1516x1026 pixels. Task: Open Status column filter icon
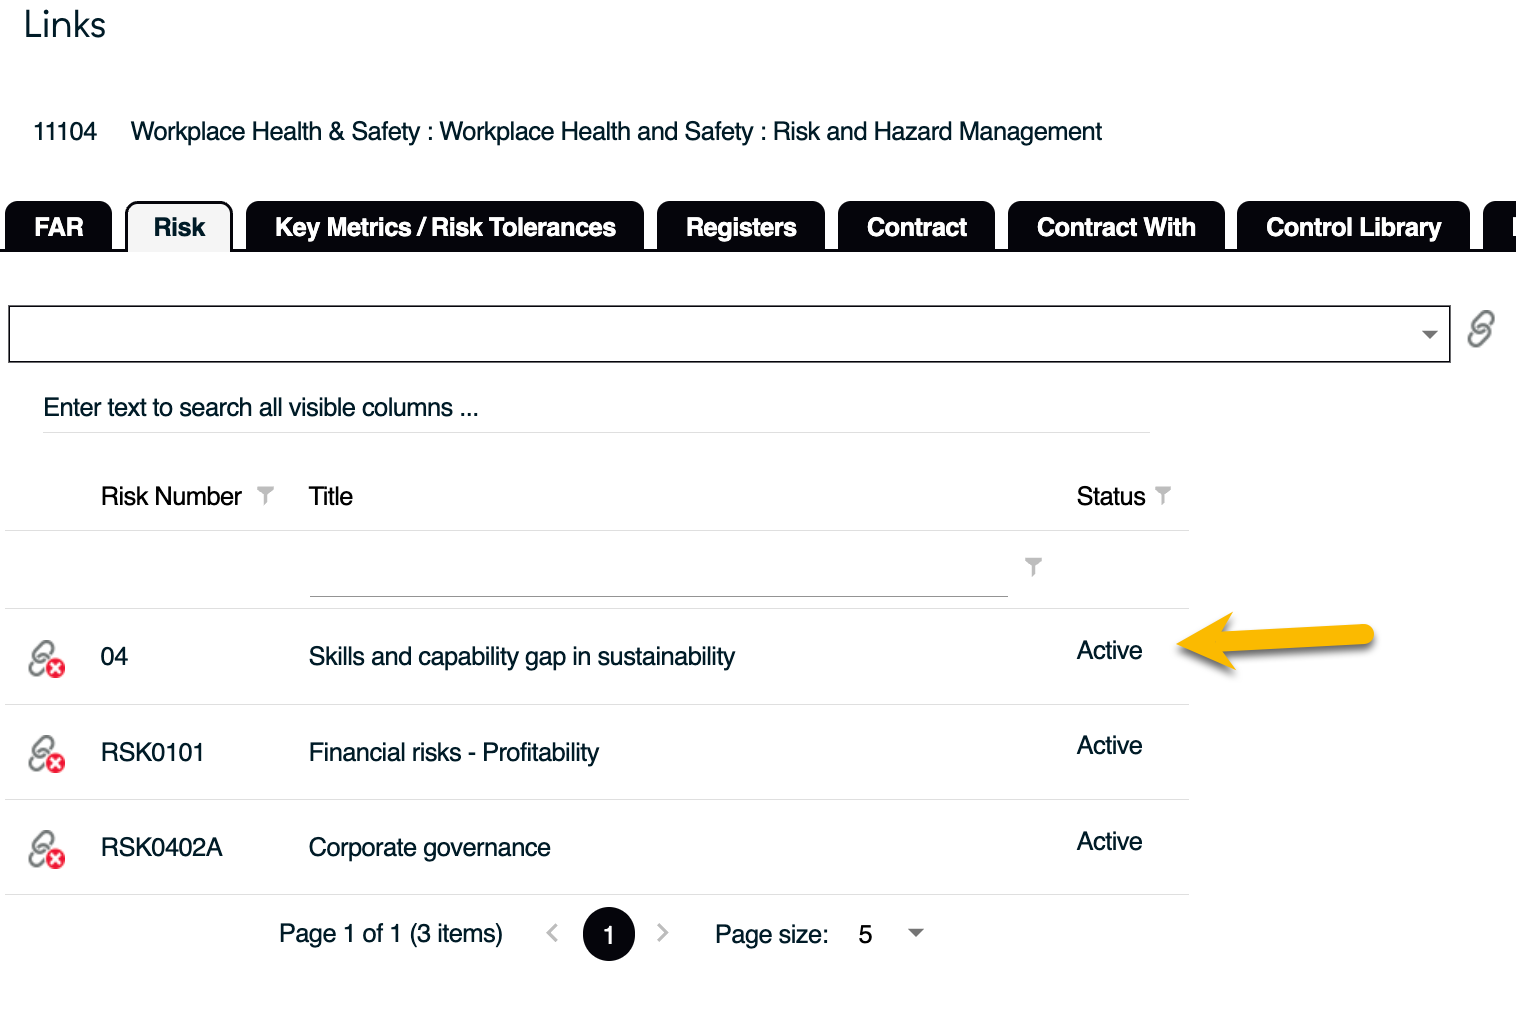1163,495
